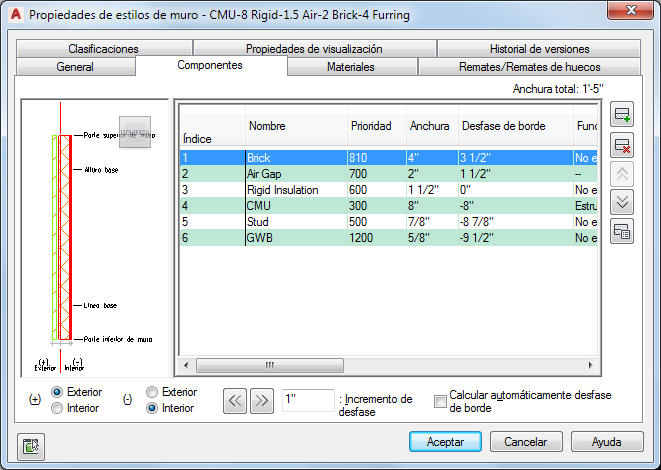The width and height of the screenshot is (661, 470).
Task: Click the Cancelar button
Action: click(526, 442)
